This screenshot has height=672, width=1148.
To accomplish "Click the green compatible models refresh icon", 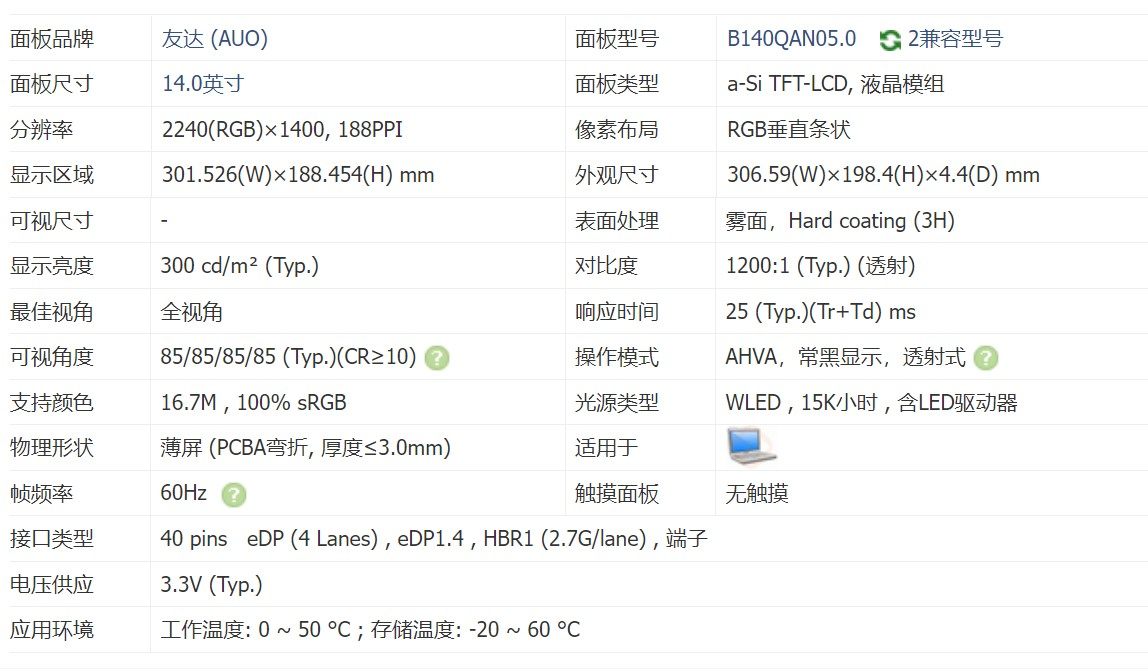I will (889, 40).
